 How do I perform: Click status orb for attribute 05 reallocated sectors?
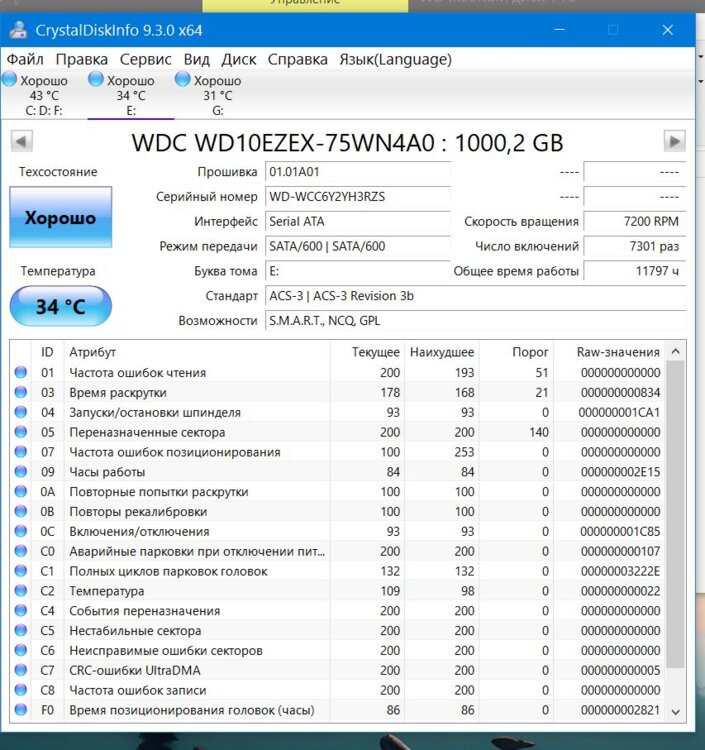point(22,432)
